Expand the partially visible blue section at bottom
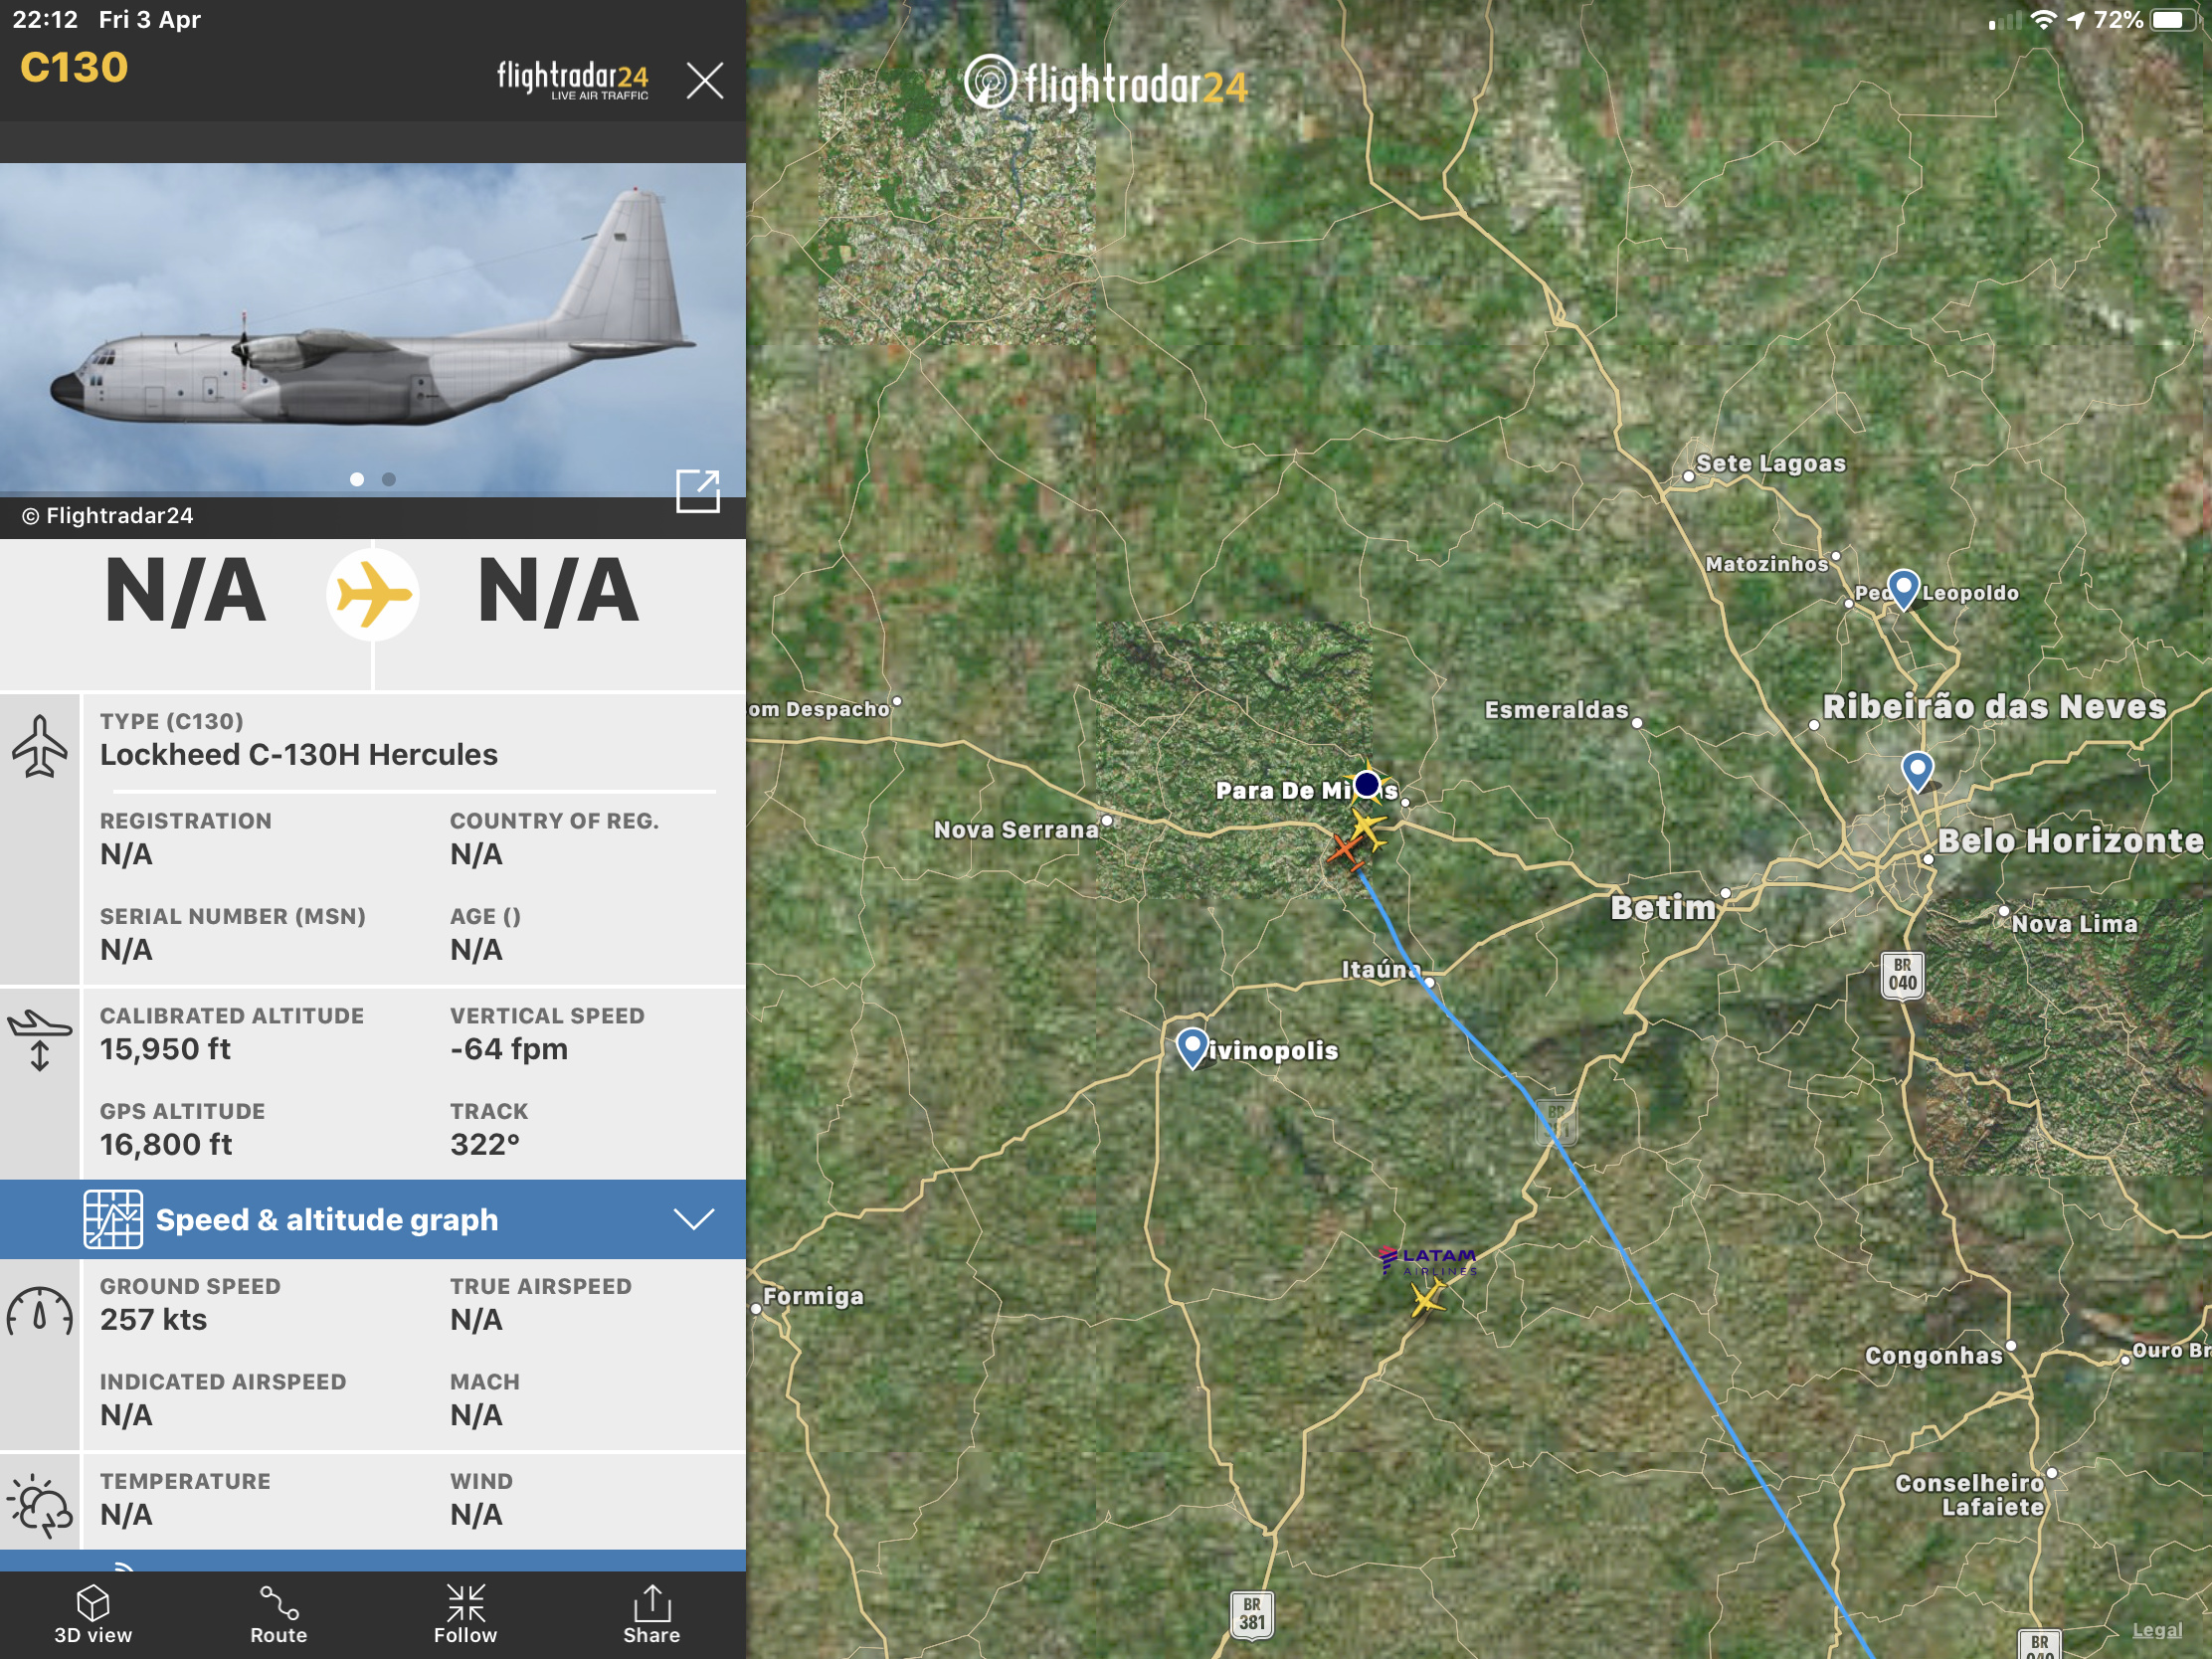 point(373,1560)
